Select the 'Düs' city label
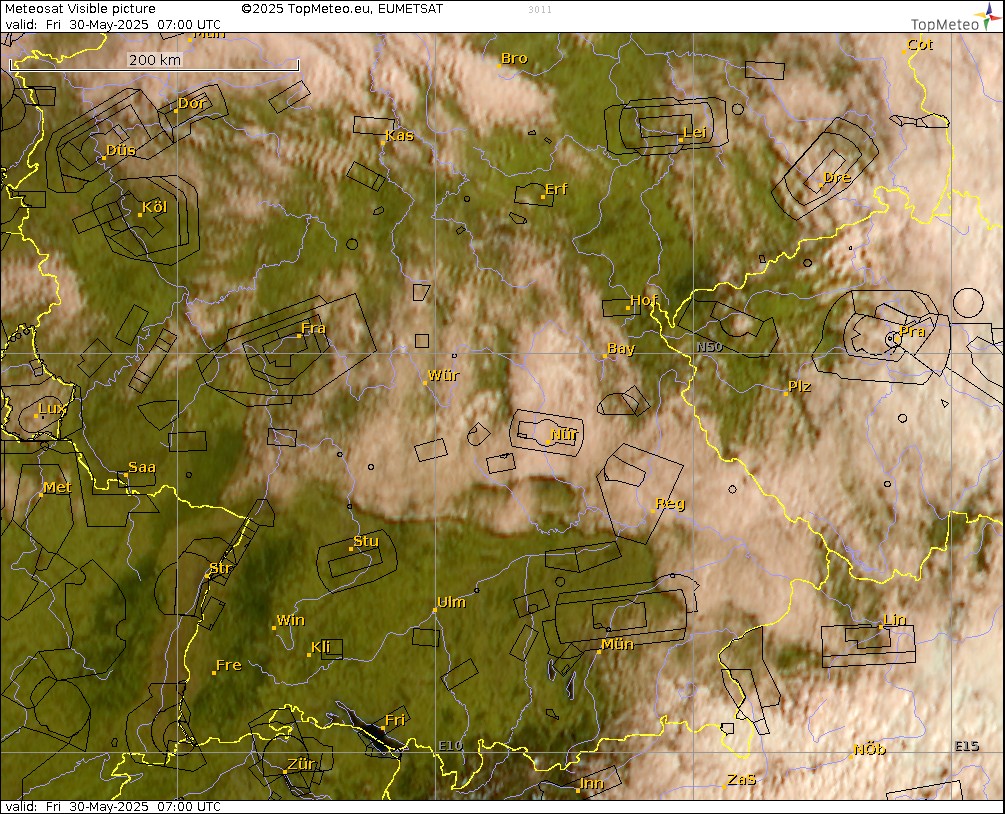Screen dimensions: 1005x814 [120, 151]
